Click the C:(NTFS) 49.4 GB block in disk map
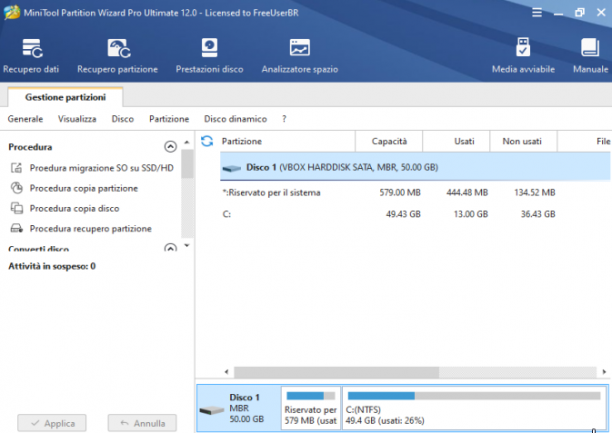The width and height of the screenshot is (612, 433). pos(474,408)
